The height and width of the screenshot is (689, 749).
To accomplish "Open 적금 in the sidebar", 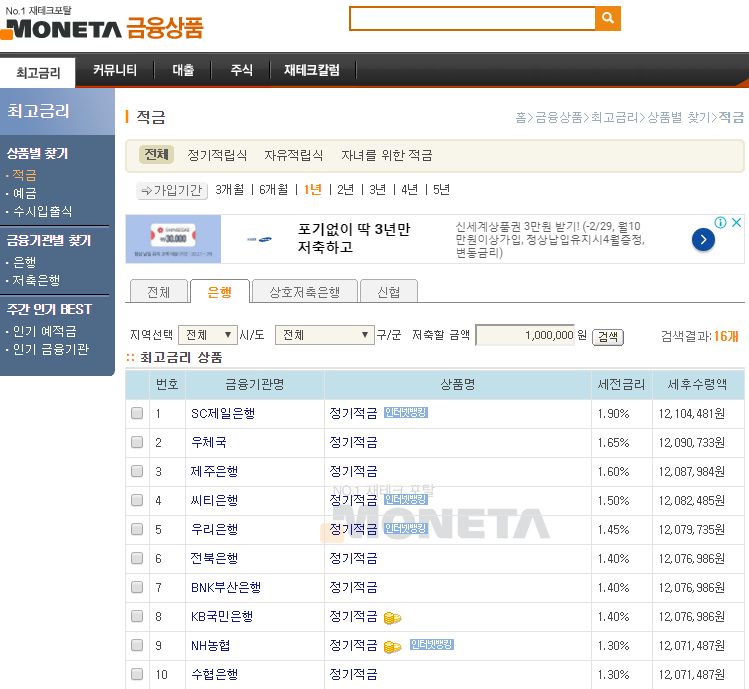I will coord(24,175).
